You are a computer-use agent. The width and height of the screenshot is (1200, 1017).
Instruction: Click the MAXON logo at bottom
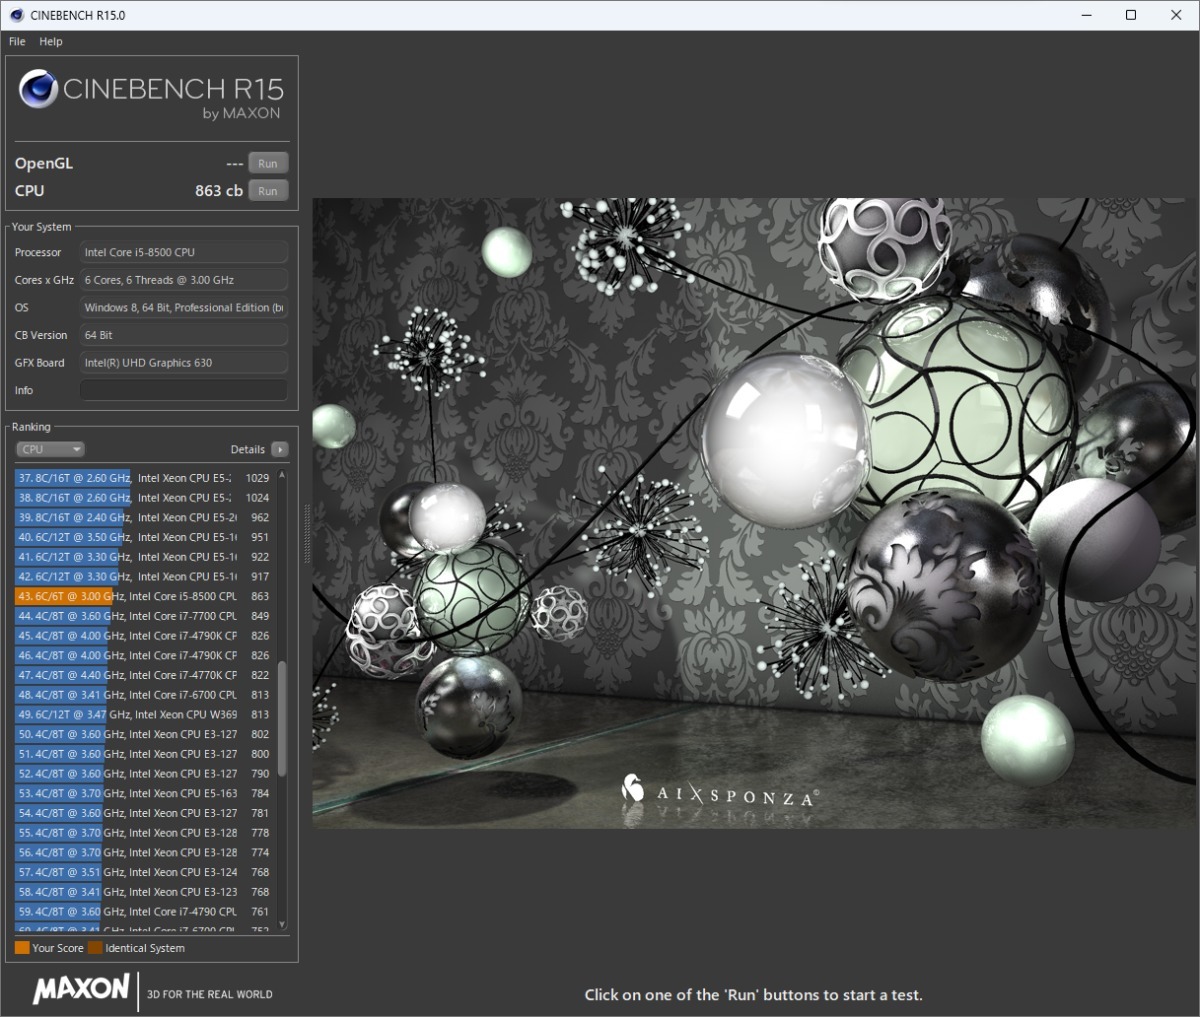(x=81, y=990)
